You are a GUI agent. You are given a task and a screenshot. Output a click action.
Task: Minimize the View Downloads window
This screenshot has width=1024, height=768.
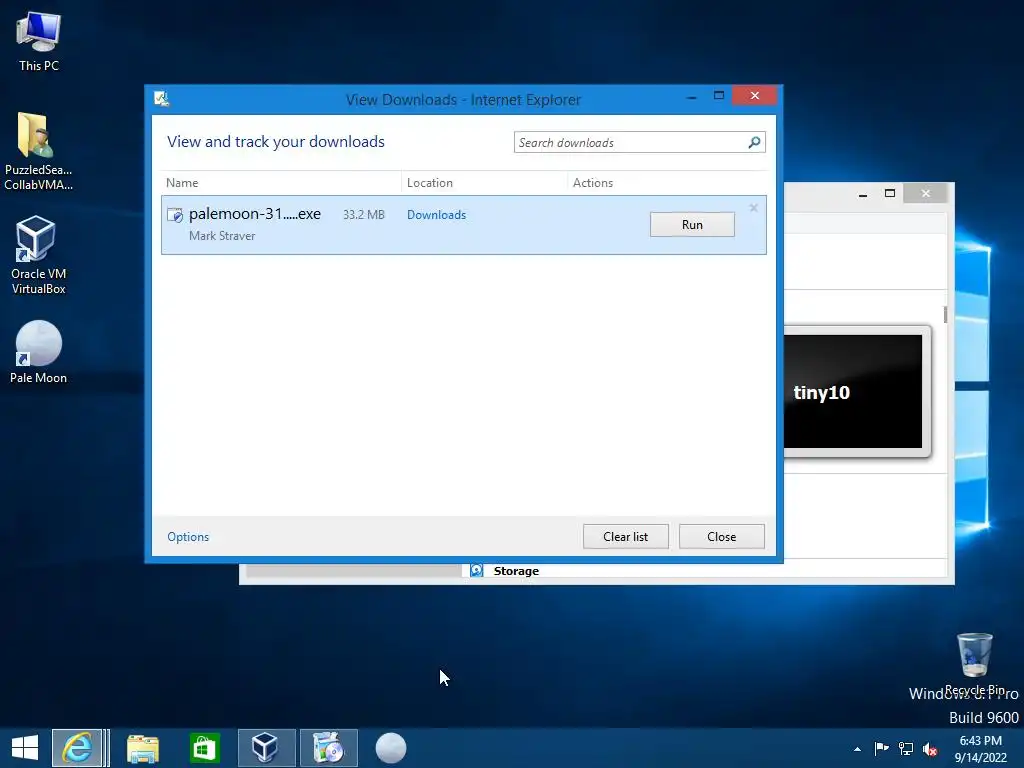(692, 96)
